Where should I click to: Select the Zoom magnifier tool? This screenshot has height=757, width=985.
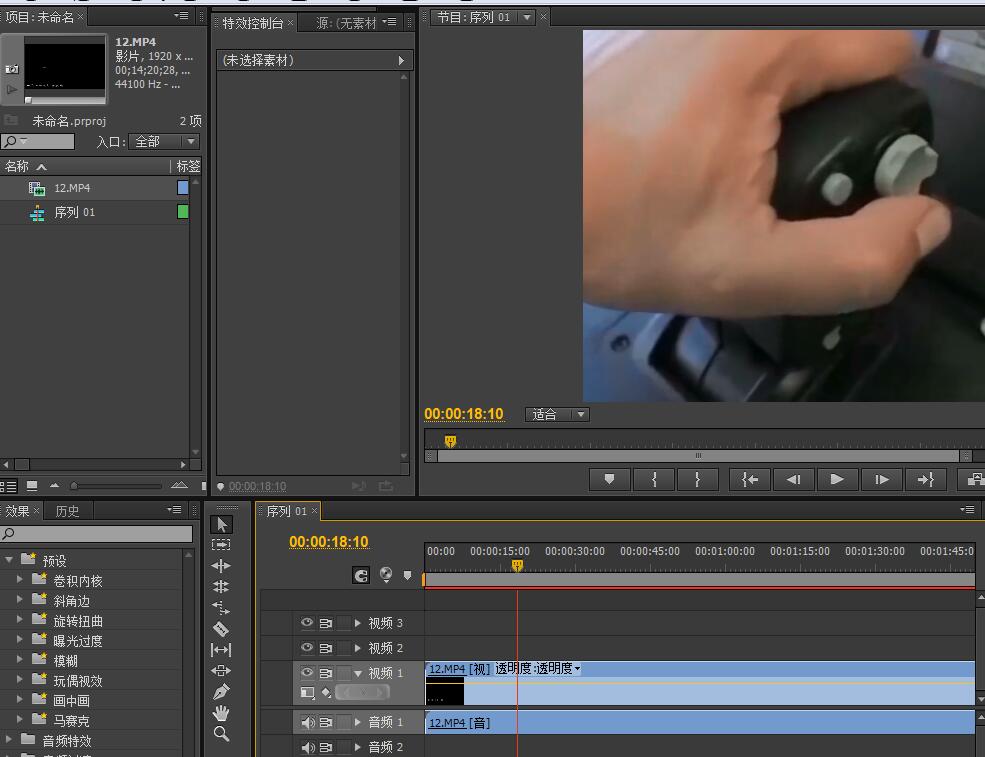[x=221, y=733]
